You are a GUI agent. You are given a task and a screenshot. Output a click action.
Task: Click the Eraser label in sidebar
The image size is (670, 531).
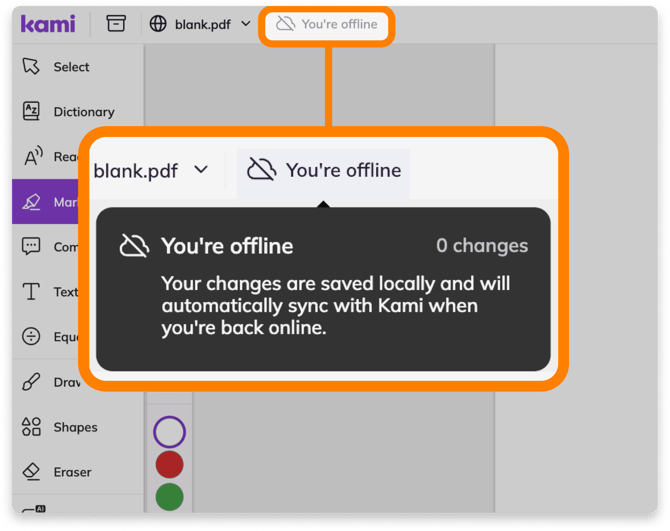[73, 472]
